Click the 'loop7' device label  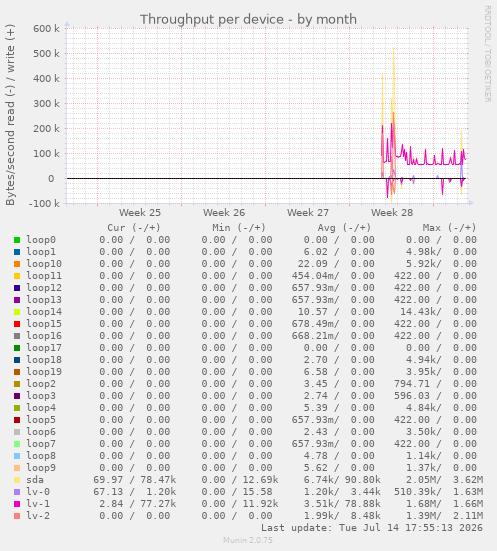(x=41, y=444)
